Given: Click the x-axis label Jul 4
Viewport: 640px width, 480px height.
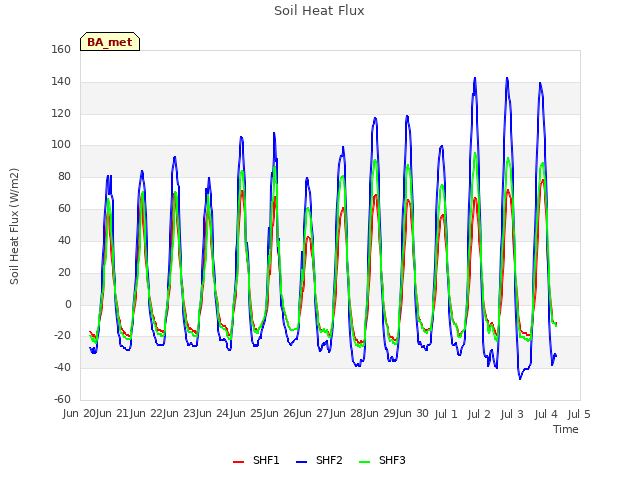Looking at the screenshot, I should (x=546, y=414).
